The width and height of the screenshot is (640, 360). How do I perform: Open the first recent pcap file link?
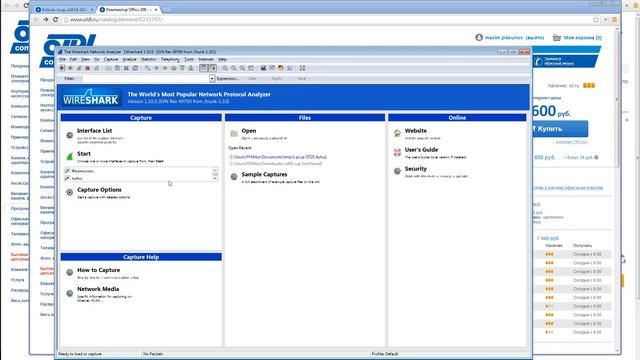[278, 157]
